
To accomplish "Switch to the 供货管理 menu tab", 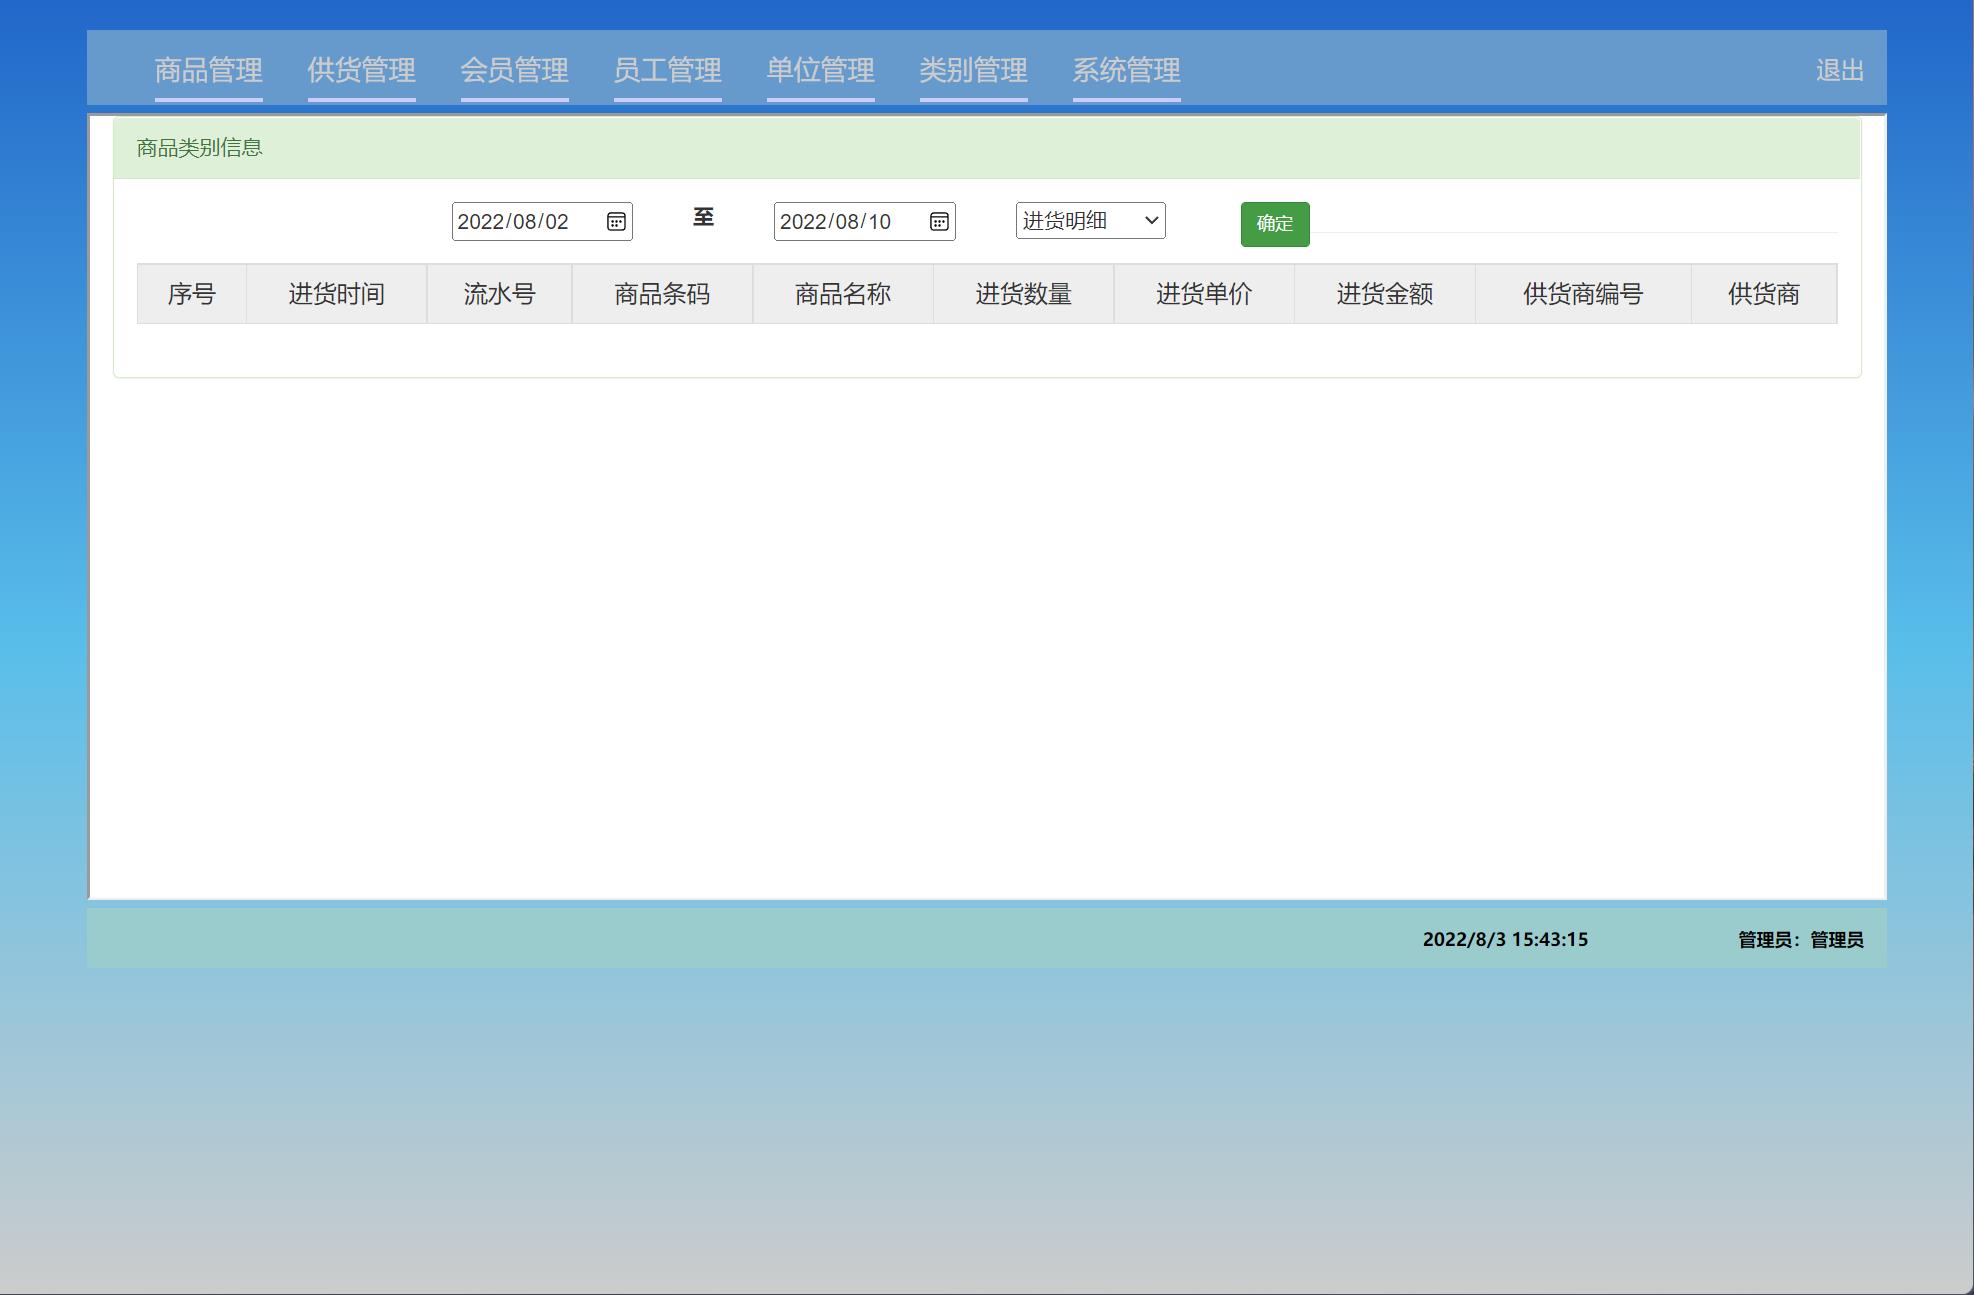I will (362, 71).
